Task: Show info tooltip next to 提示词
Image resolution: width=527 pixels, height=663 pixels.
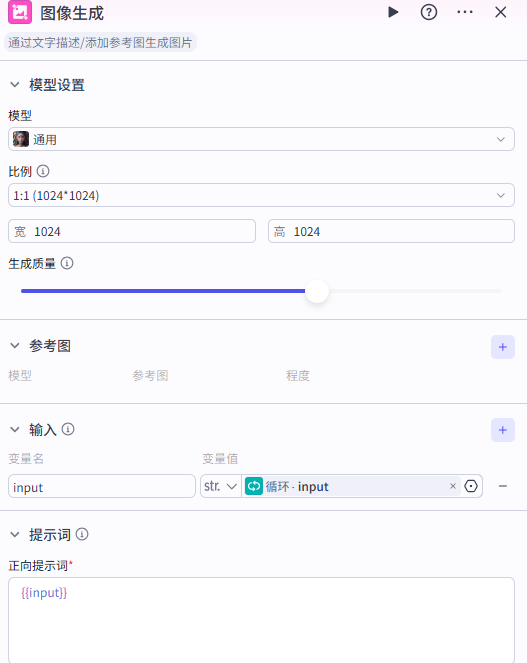Action: [82, 534]
